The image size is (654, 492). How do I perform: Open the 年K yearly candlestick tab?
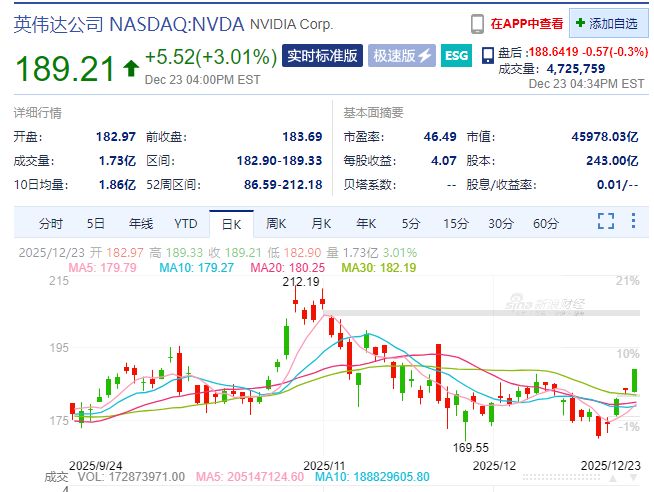point(365,223)
